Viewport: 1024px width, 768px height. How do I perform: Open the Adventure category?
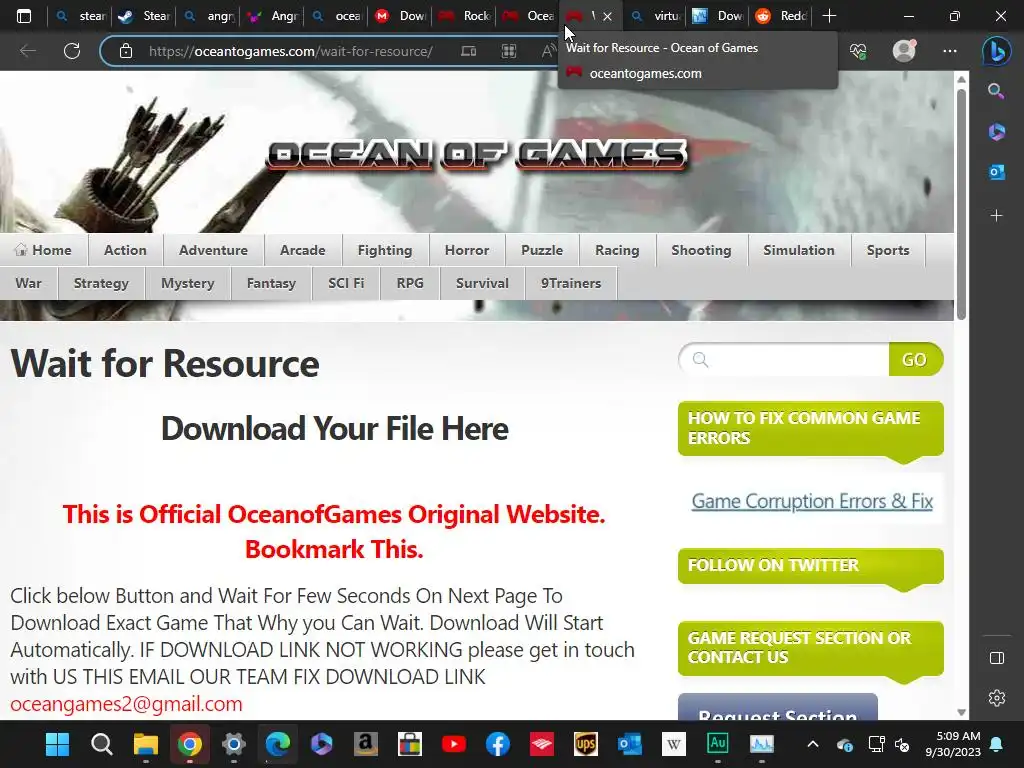click(214, 250)
